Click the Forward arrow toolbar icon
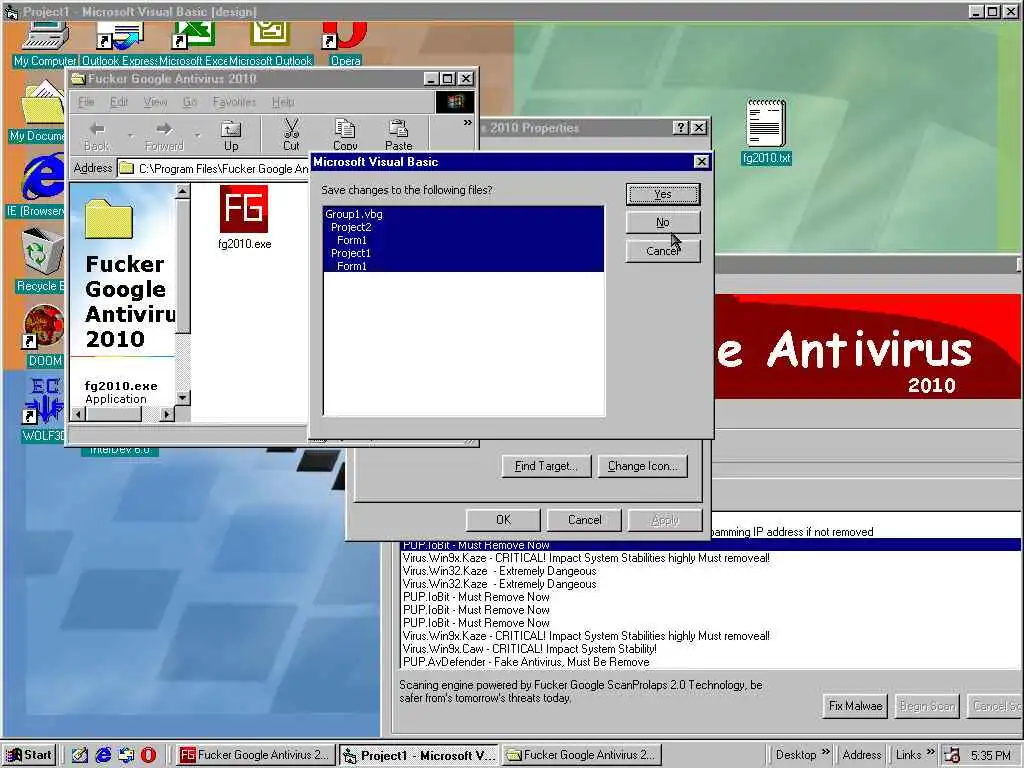 164,135
